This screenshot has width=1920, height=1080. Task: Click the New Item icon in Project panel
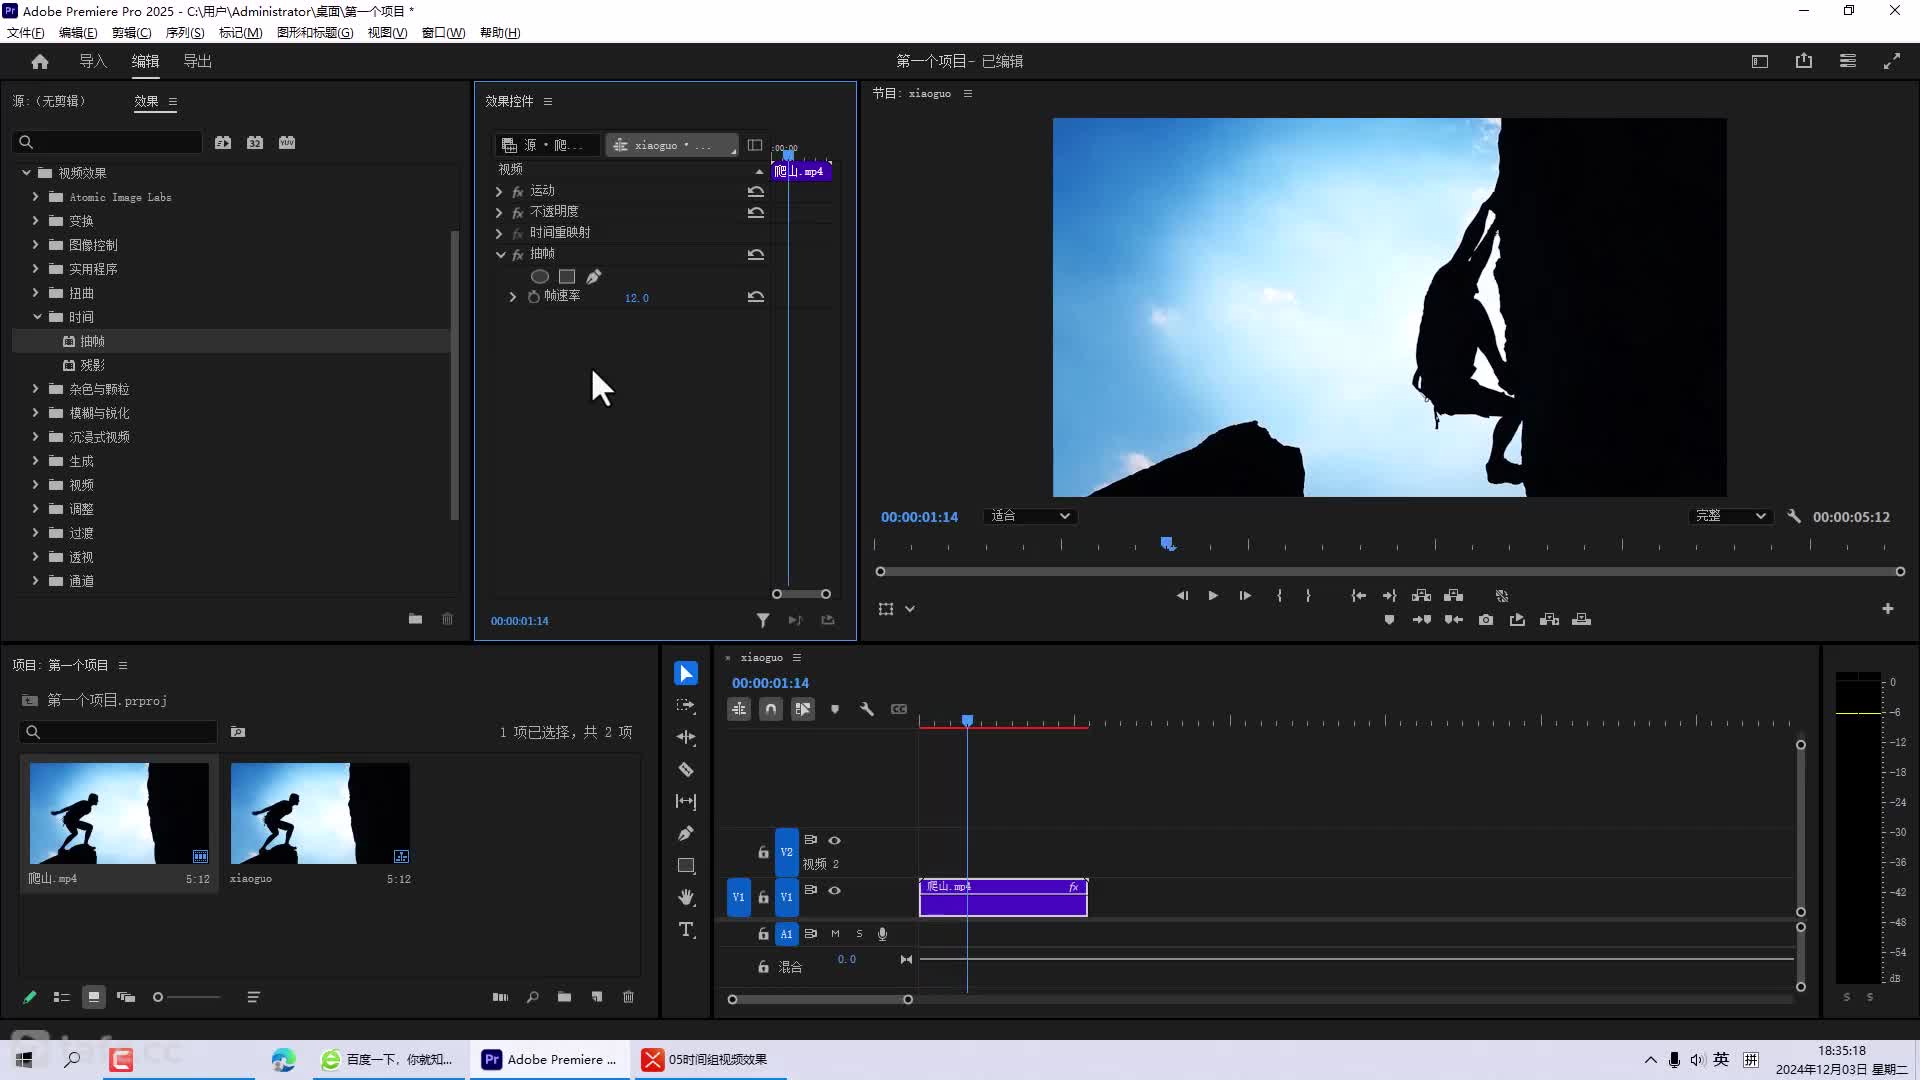pyautogui.click(x=597, y=997)
